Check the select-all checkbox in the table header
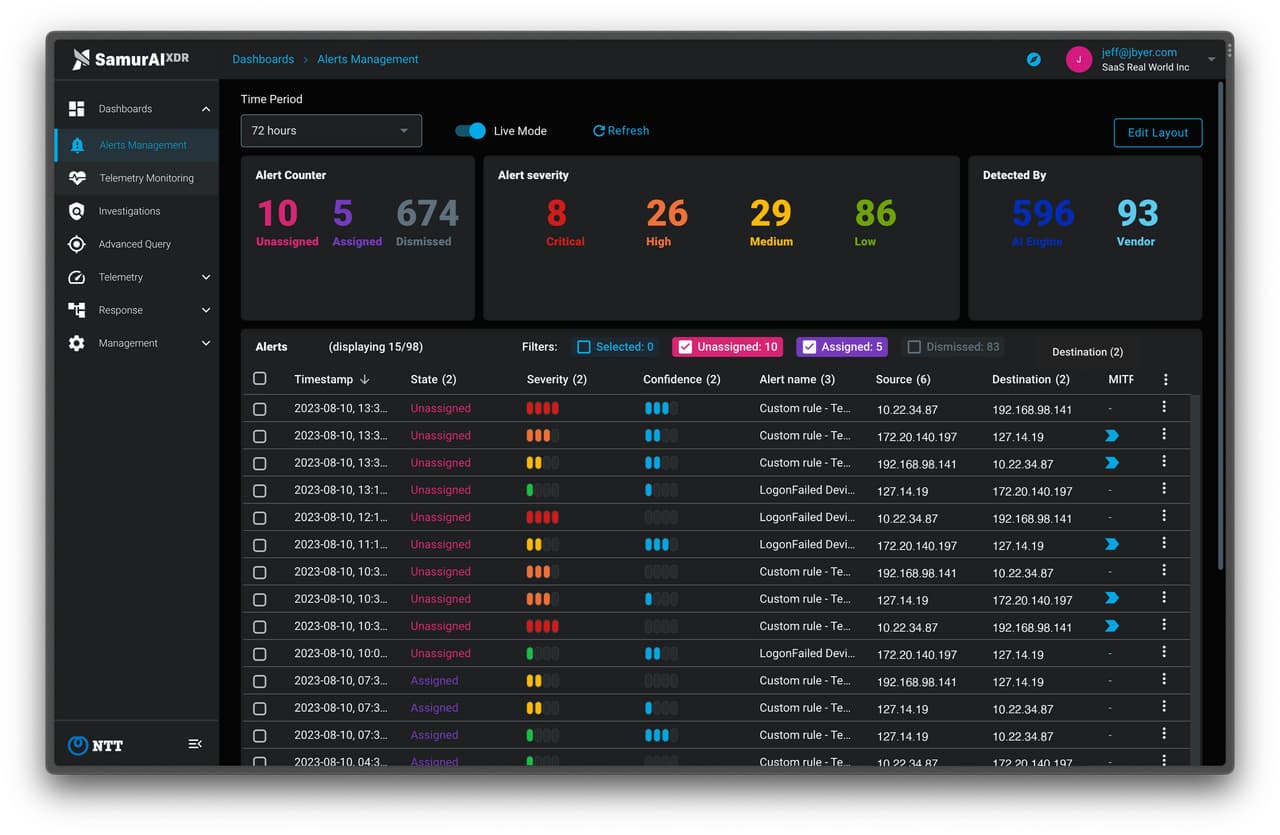 (x=260, y=379)
